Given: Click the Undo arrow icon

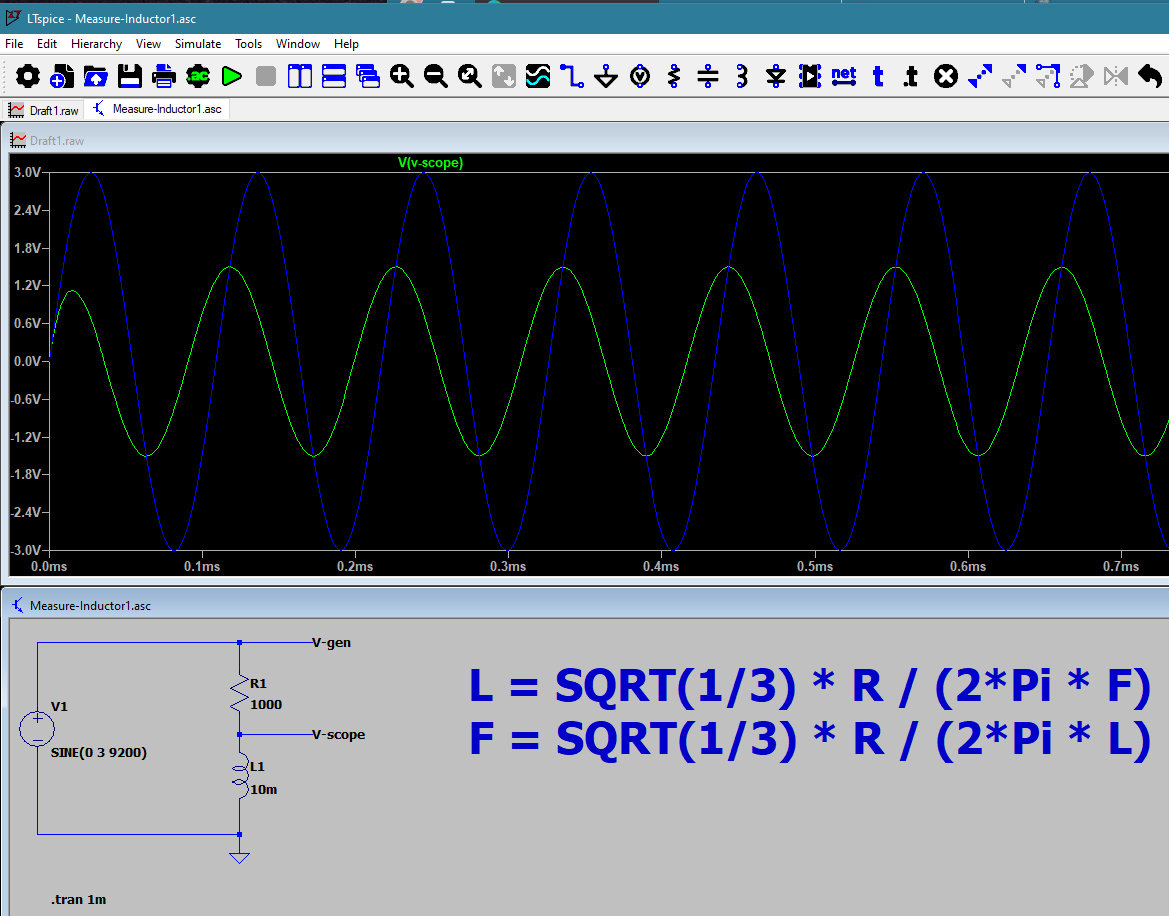Looking at the screenshot, I should [1150, 76].
